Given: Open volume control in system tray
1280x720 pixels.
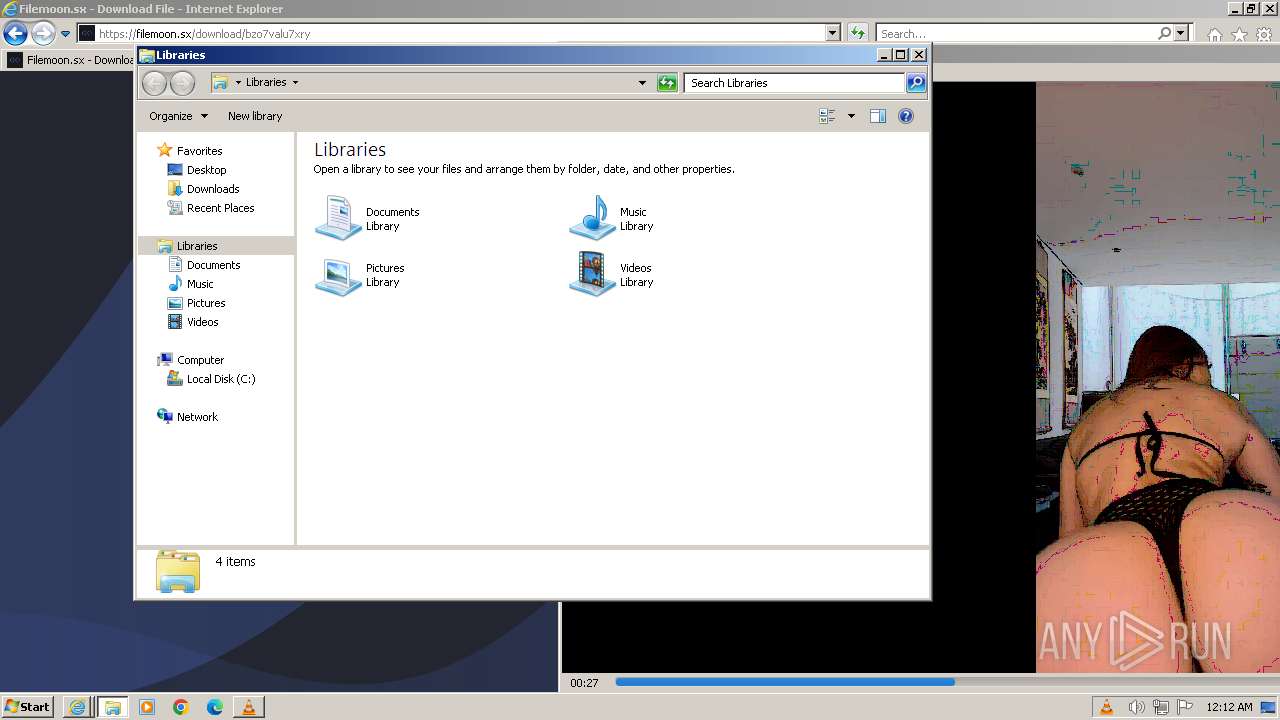Looking at the screenshot, I should 1137,707.
